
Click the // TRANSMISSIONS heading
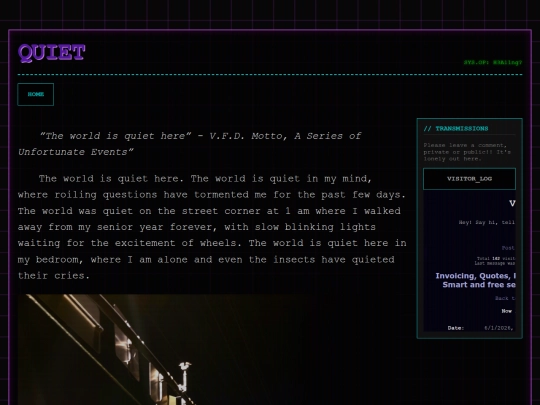pos(456,128)
